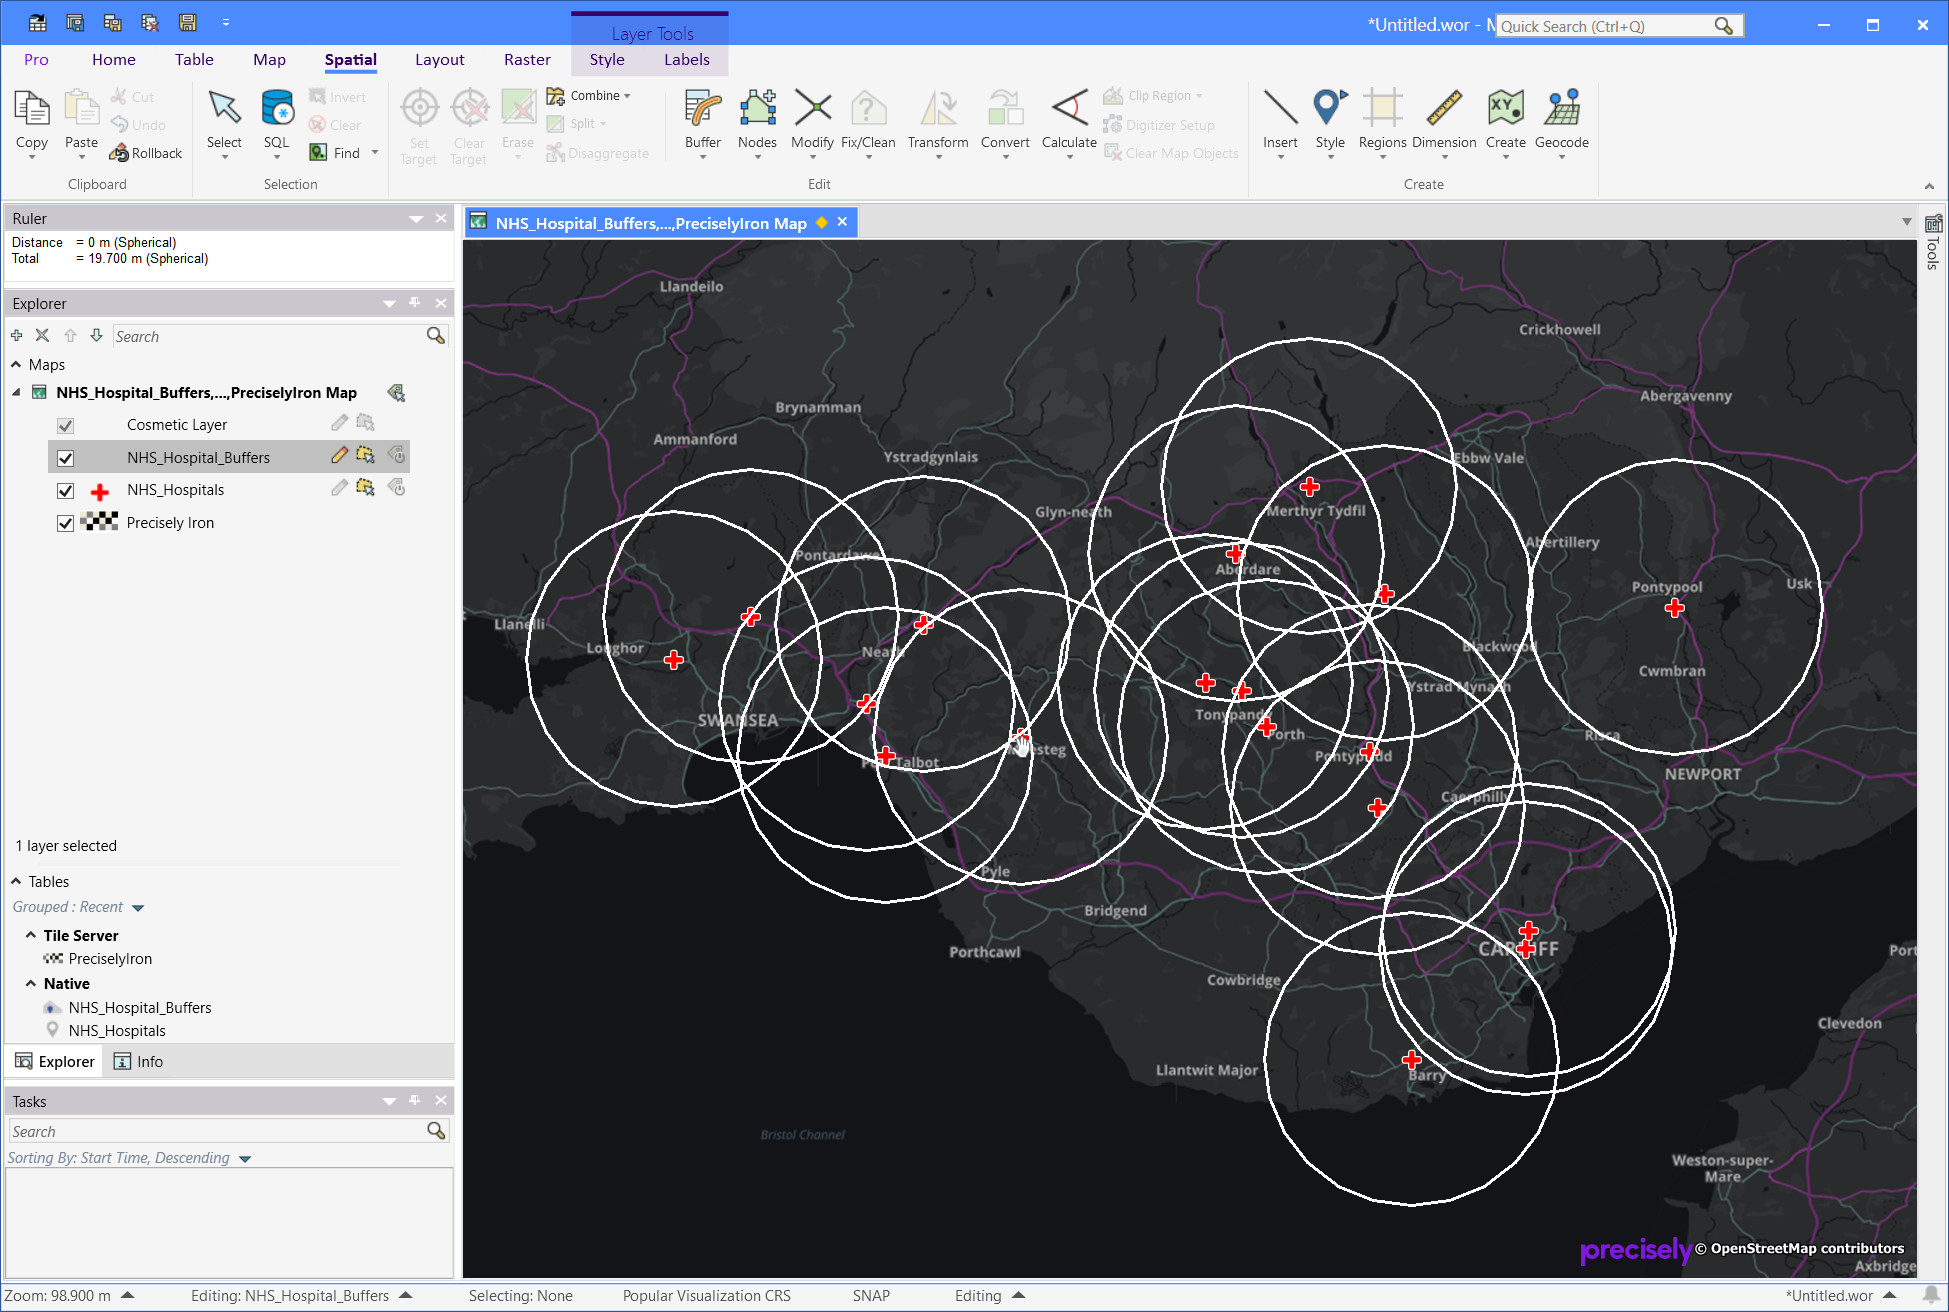Switch to the Layout ribbon tab
Viewport: 1949px width, 1312px height.
click(439, 59)
